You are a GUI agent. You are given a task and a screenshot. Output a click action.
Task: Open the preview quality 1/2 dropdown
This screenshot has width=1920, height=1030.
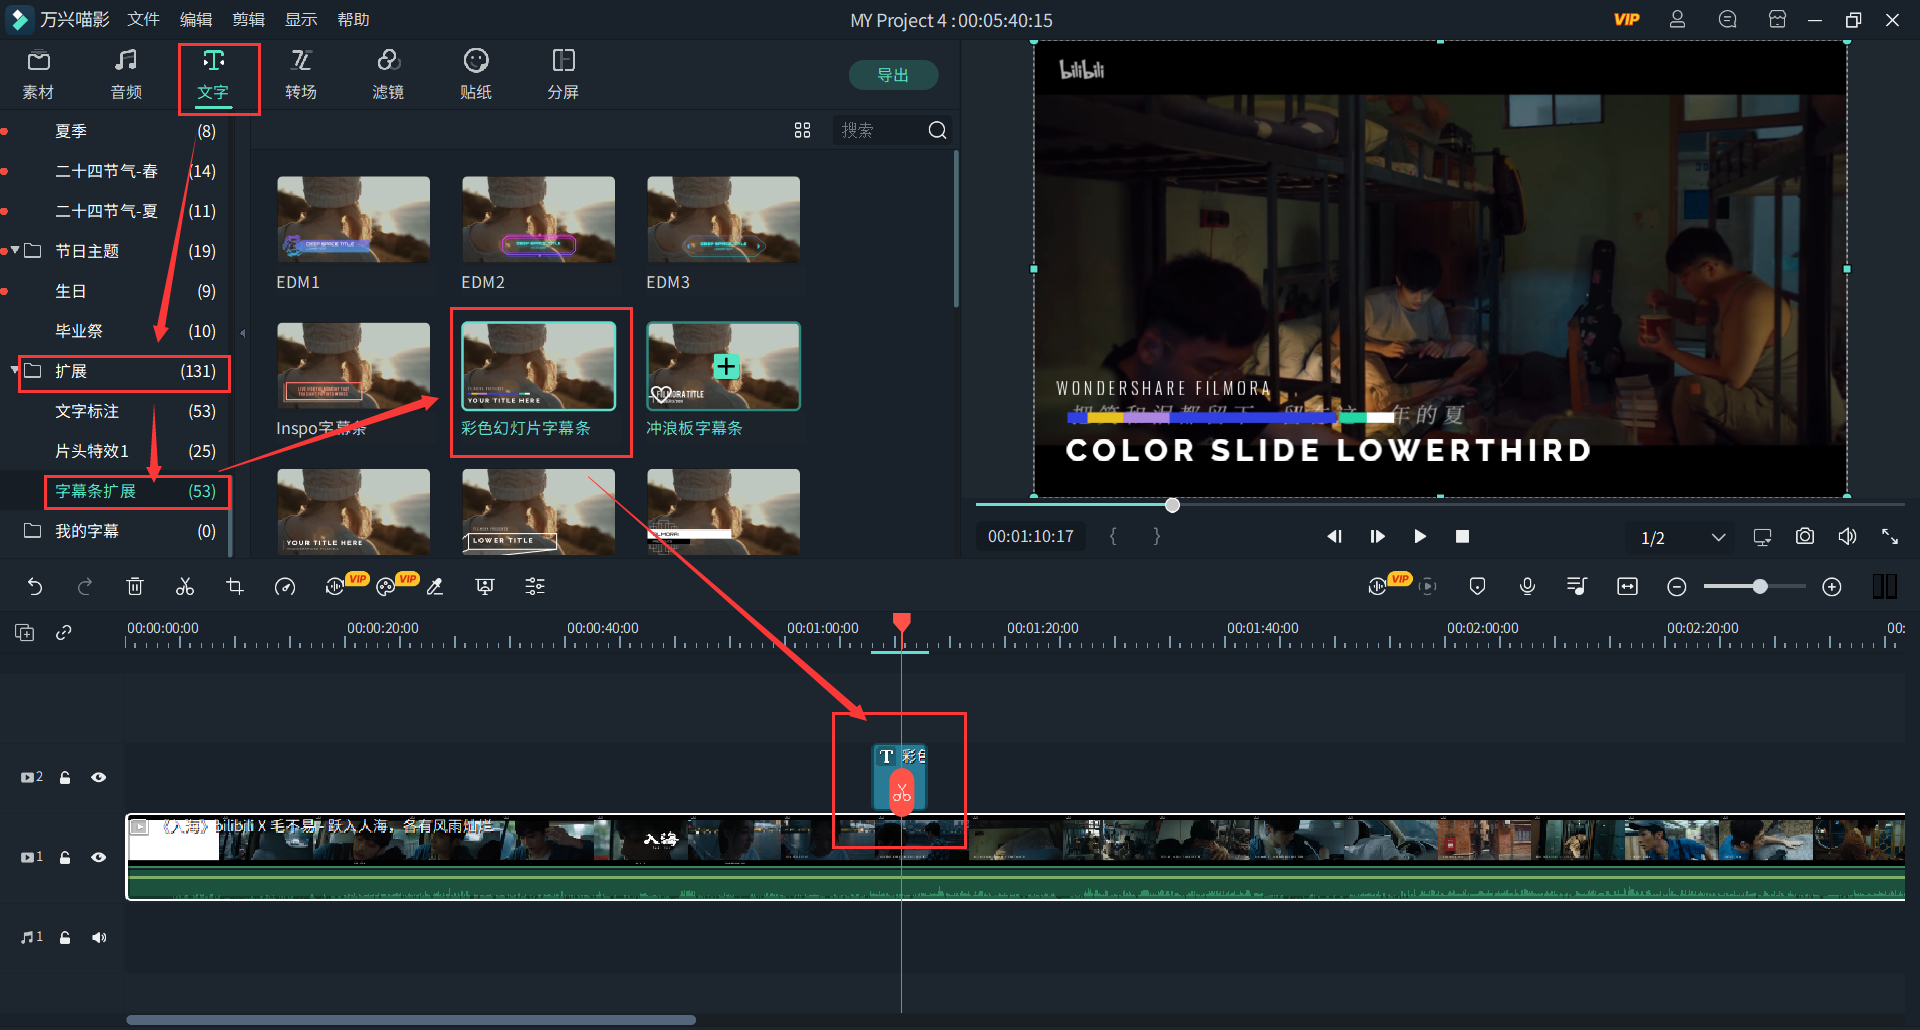[x=1717, y=537]
